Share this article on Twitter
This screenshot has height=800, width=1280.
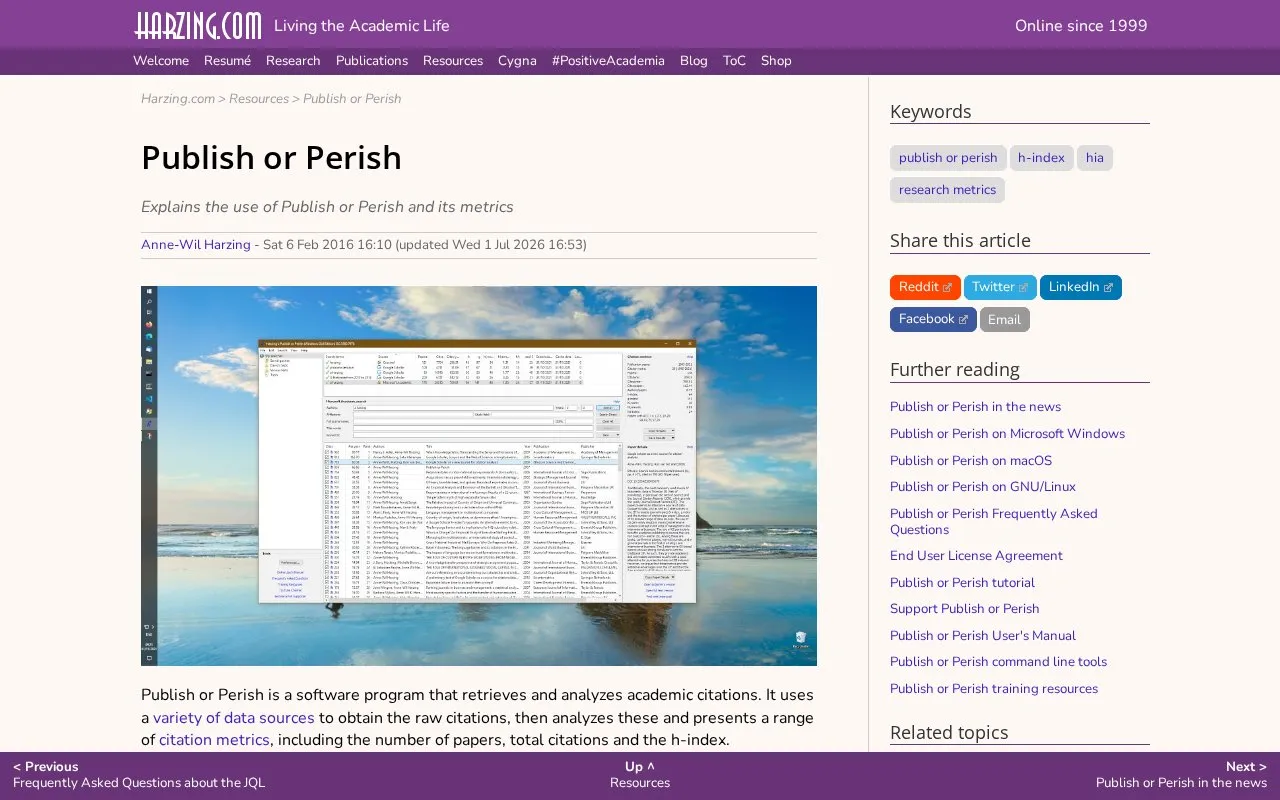[x=1000, y=288]
